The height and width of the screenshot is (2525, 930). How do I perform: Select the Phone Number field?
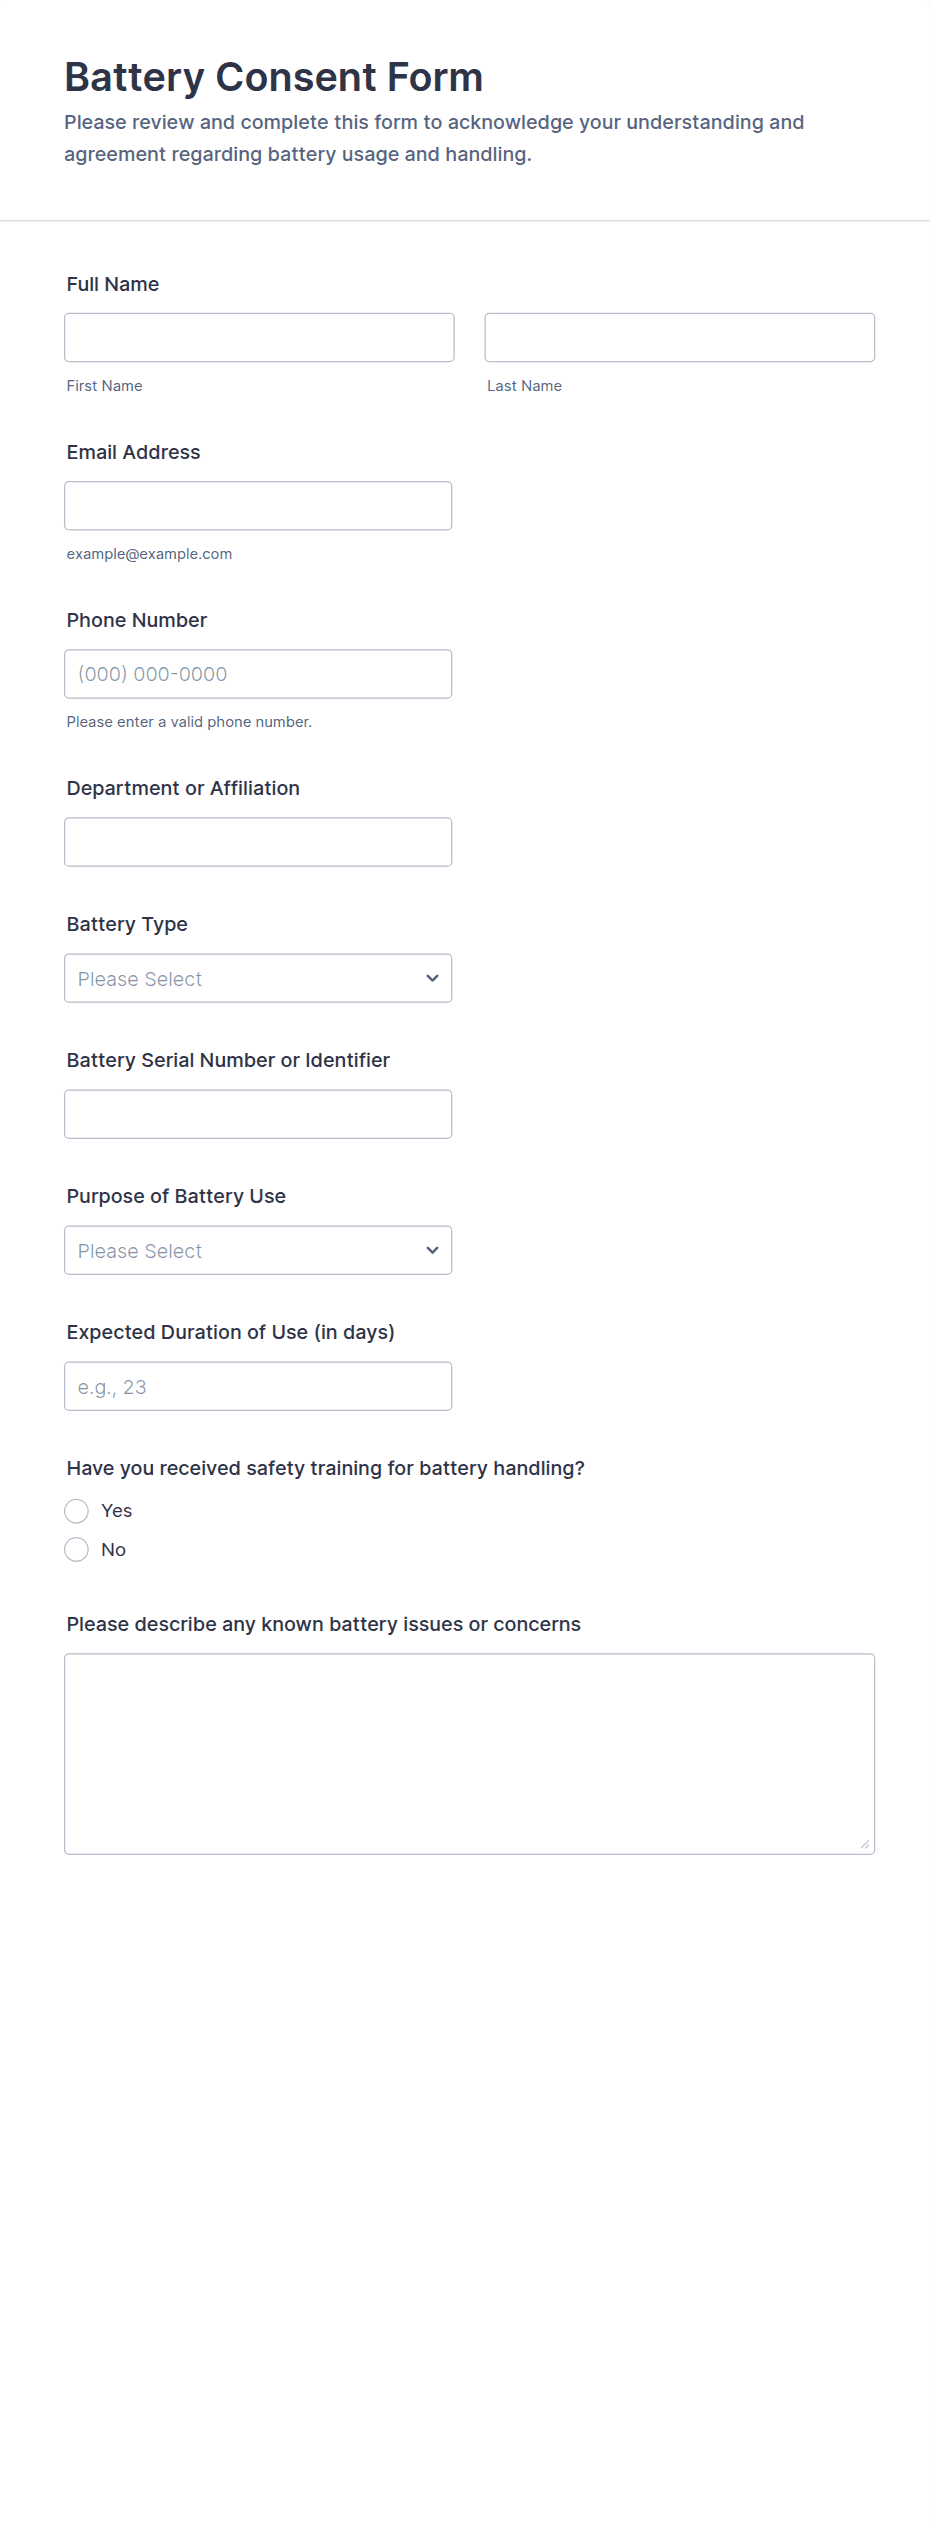[x=258, y=674]
